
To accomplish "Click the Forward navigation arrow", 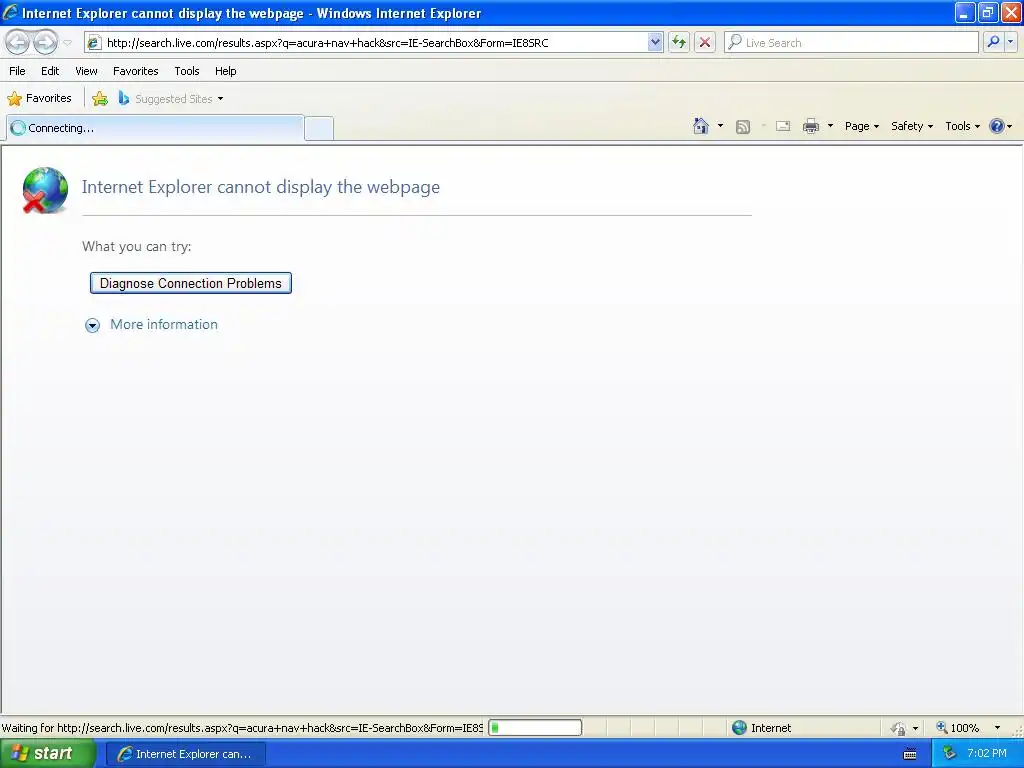I will (x=45, y=42).
